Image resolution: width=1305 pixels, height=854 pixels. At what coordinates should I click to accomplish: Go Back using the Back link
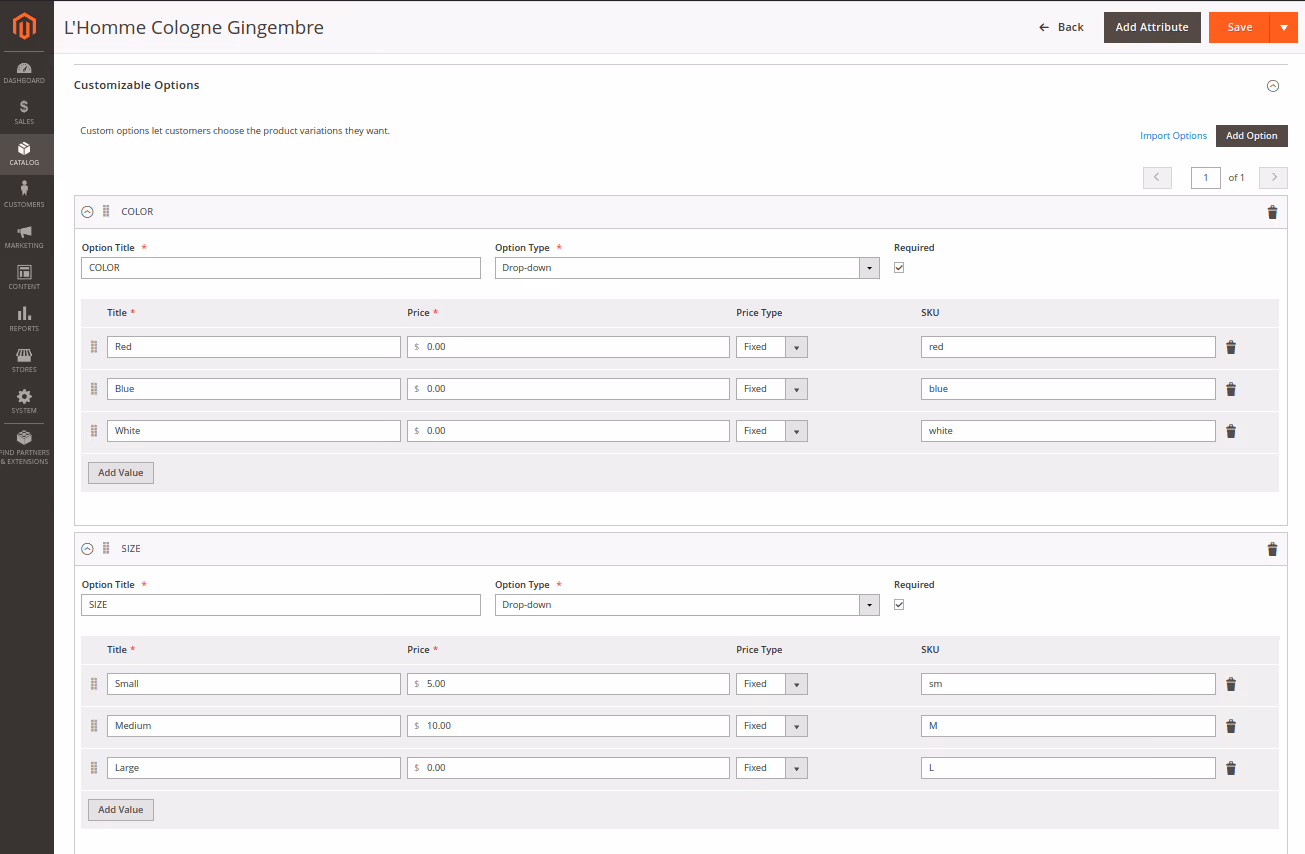[x=1061, y=27]
